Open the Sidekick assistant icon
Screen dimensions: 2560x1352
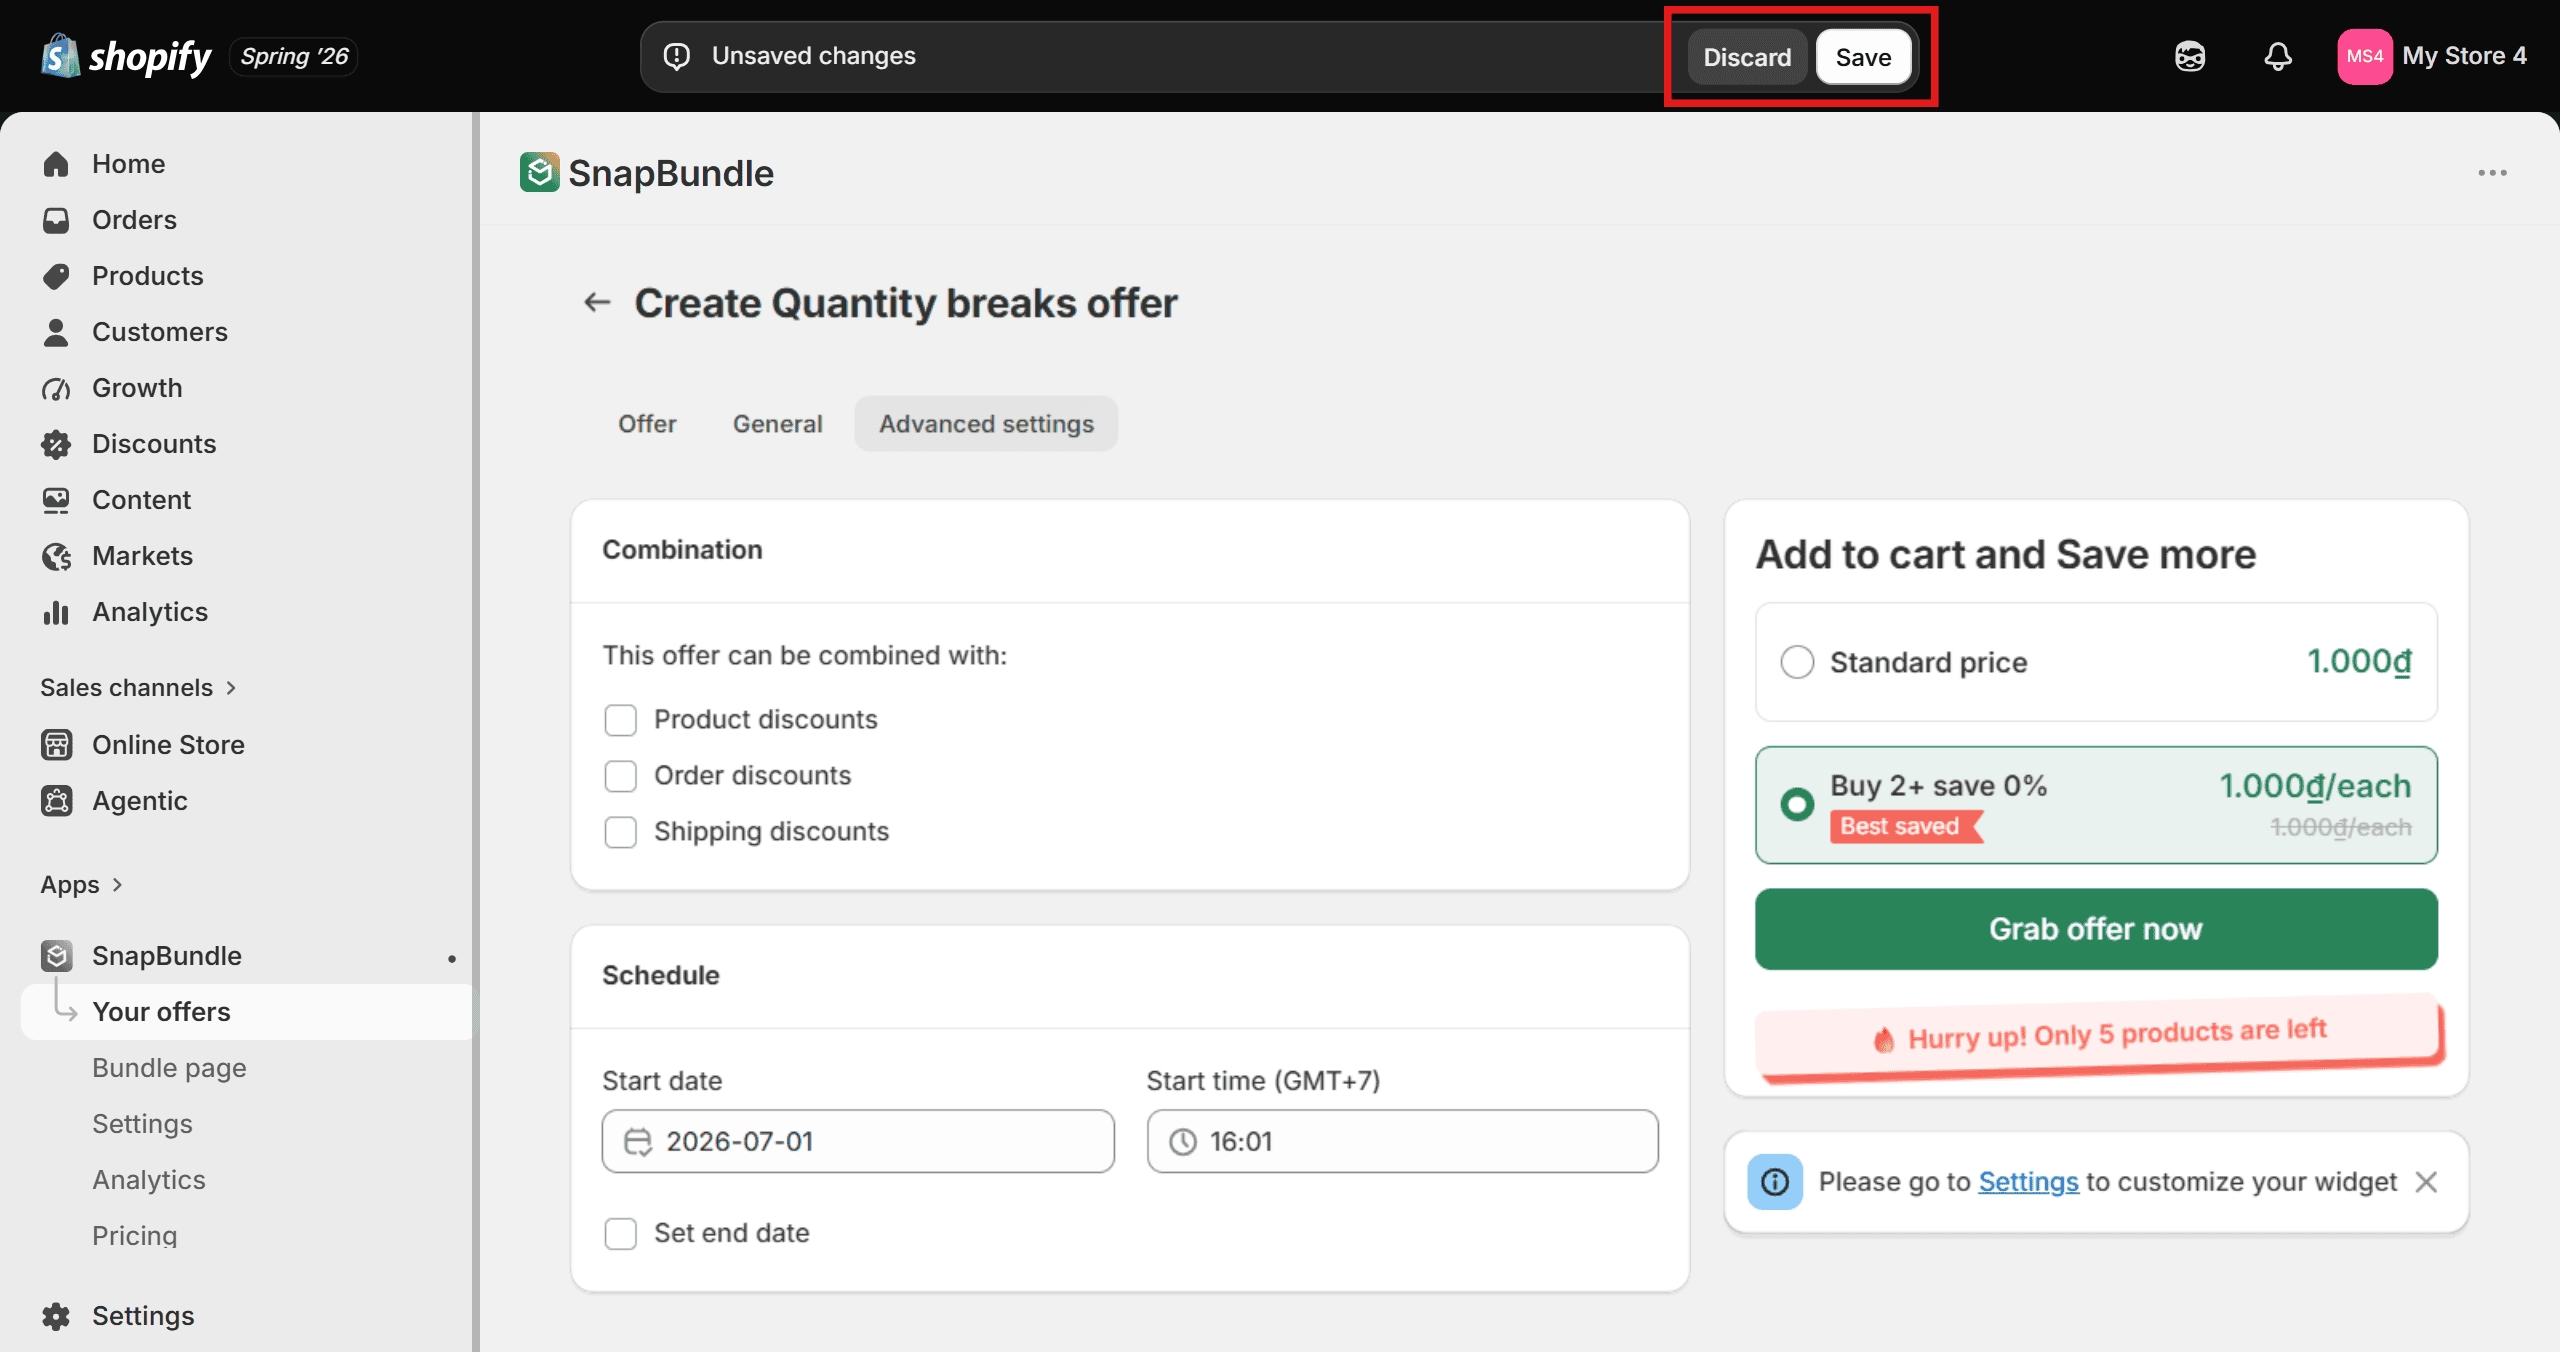pos(2190,56)
